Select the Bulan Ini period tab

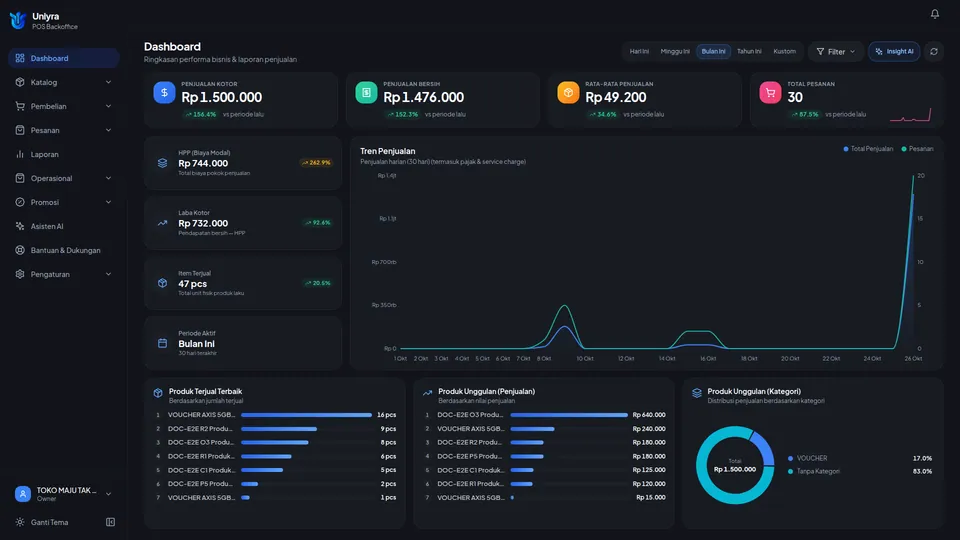pyautogui.click(x=713, y=51)
